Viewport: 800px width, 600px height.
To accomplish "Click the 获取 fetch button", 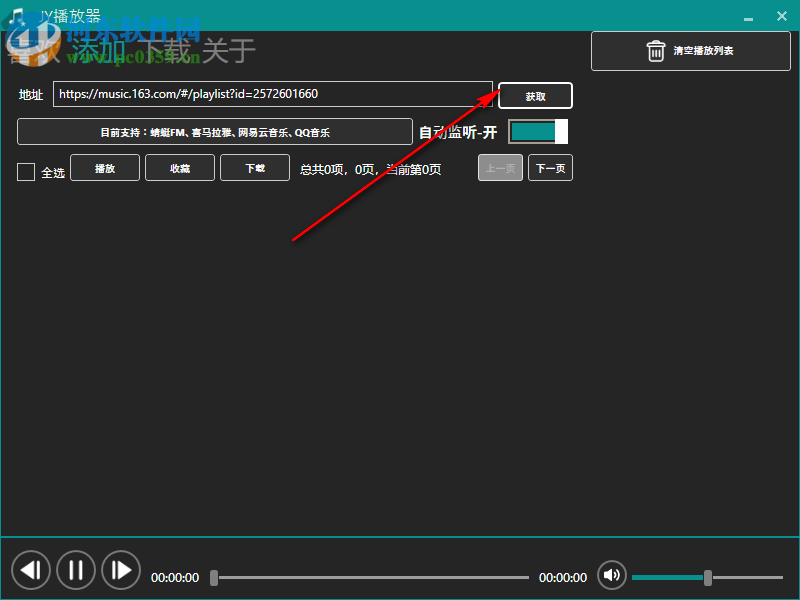I will [x=535, y=96].
